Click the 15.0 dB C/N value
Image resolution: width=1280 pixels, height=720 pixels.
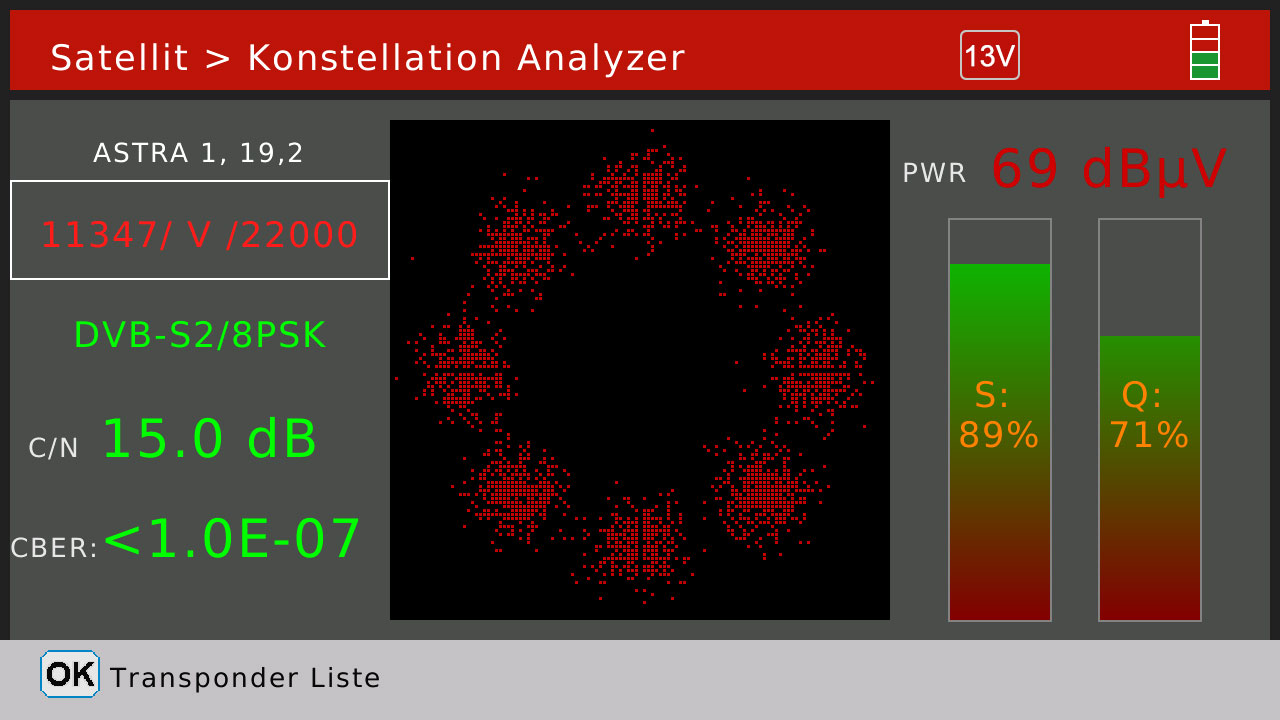[x=209, y=439]
